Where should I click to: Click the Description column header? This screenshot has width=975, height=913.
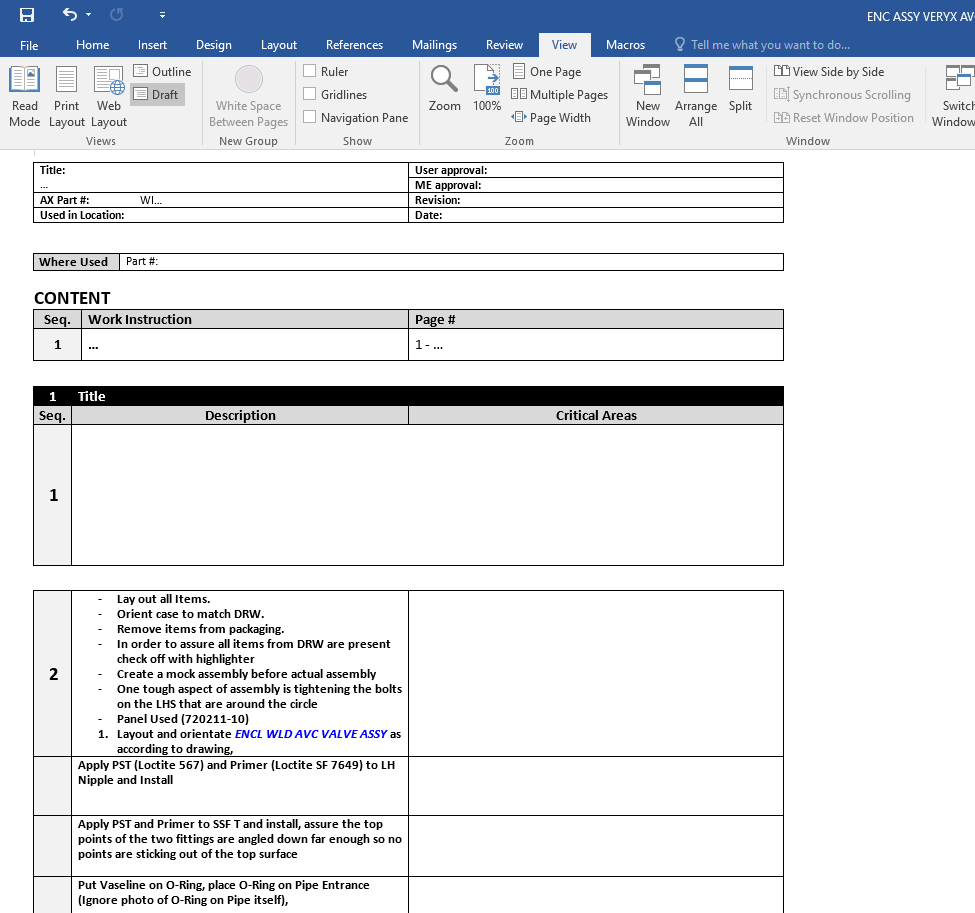click(240, 415)
